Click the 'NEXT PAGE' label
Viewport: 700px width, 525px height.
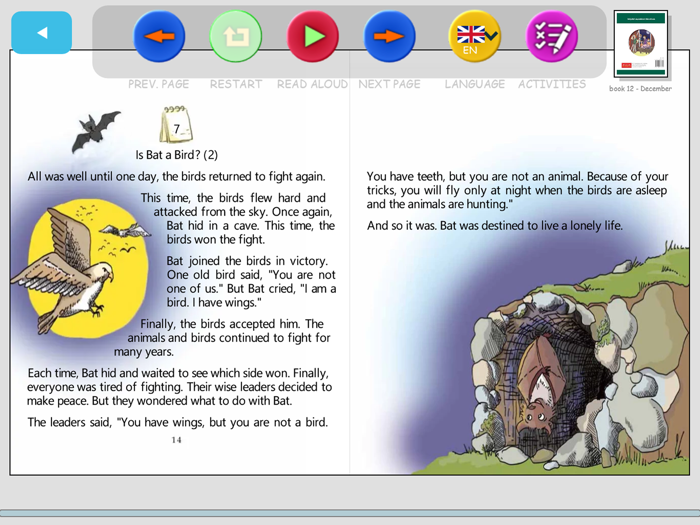tap(389, 84)
